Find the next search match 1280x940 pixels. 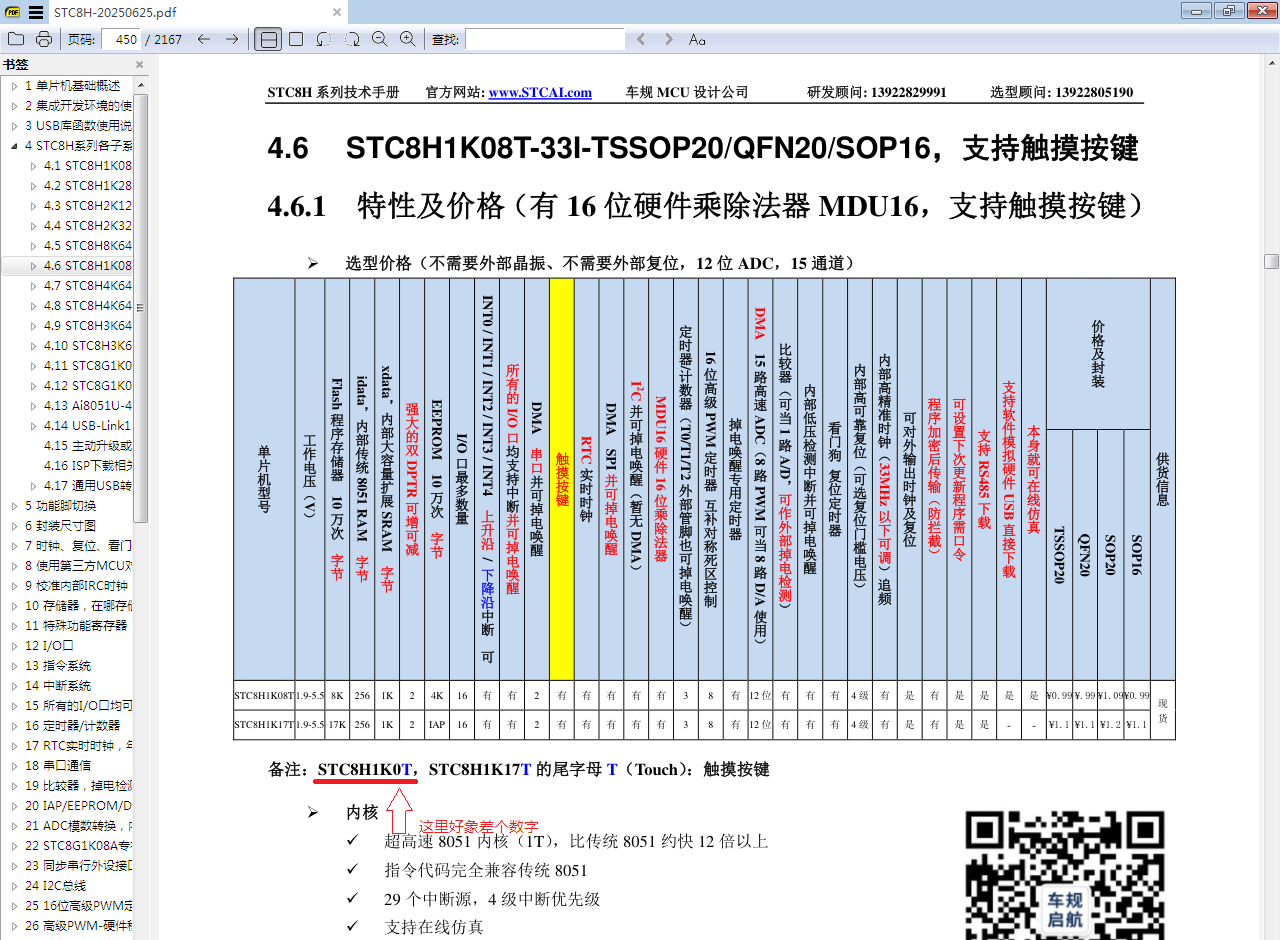tap(669, 39)
